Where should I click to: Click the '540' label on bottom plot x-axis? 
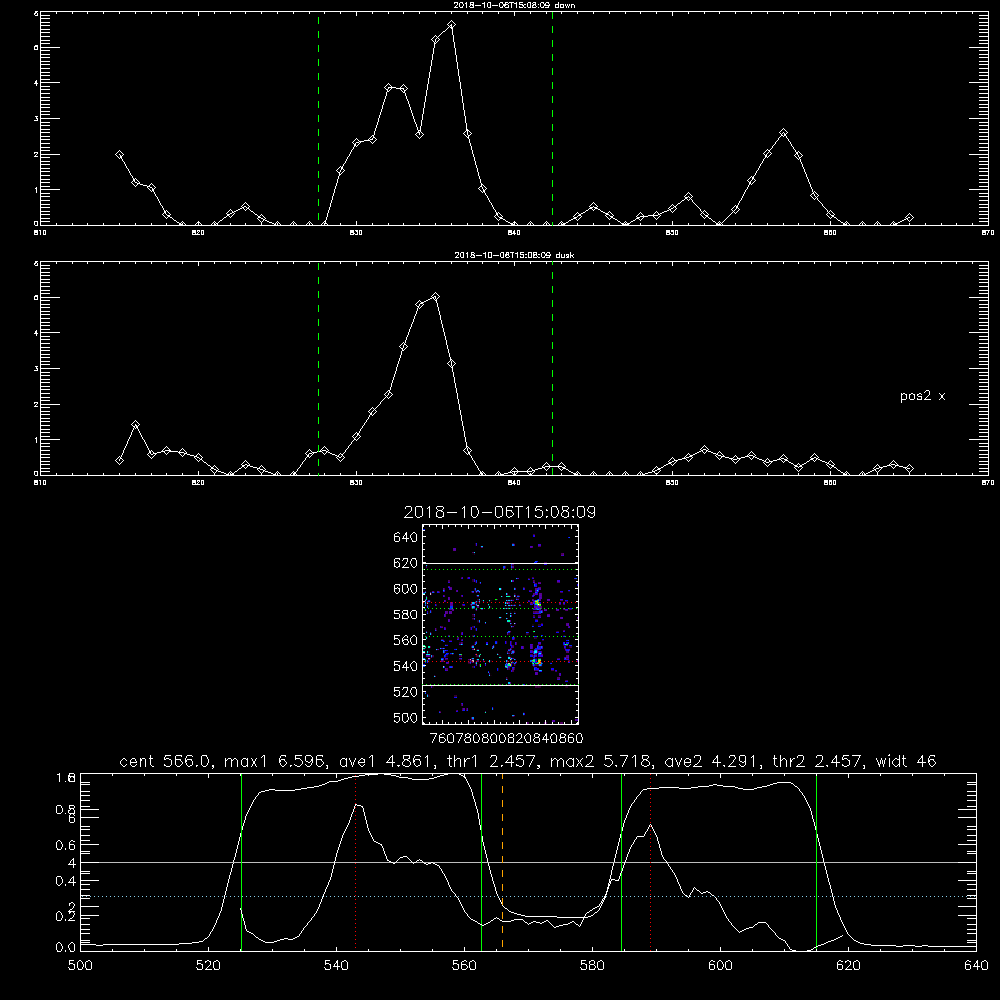(x=336, y=966)
